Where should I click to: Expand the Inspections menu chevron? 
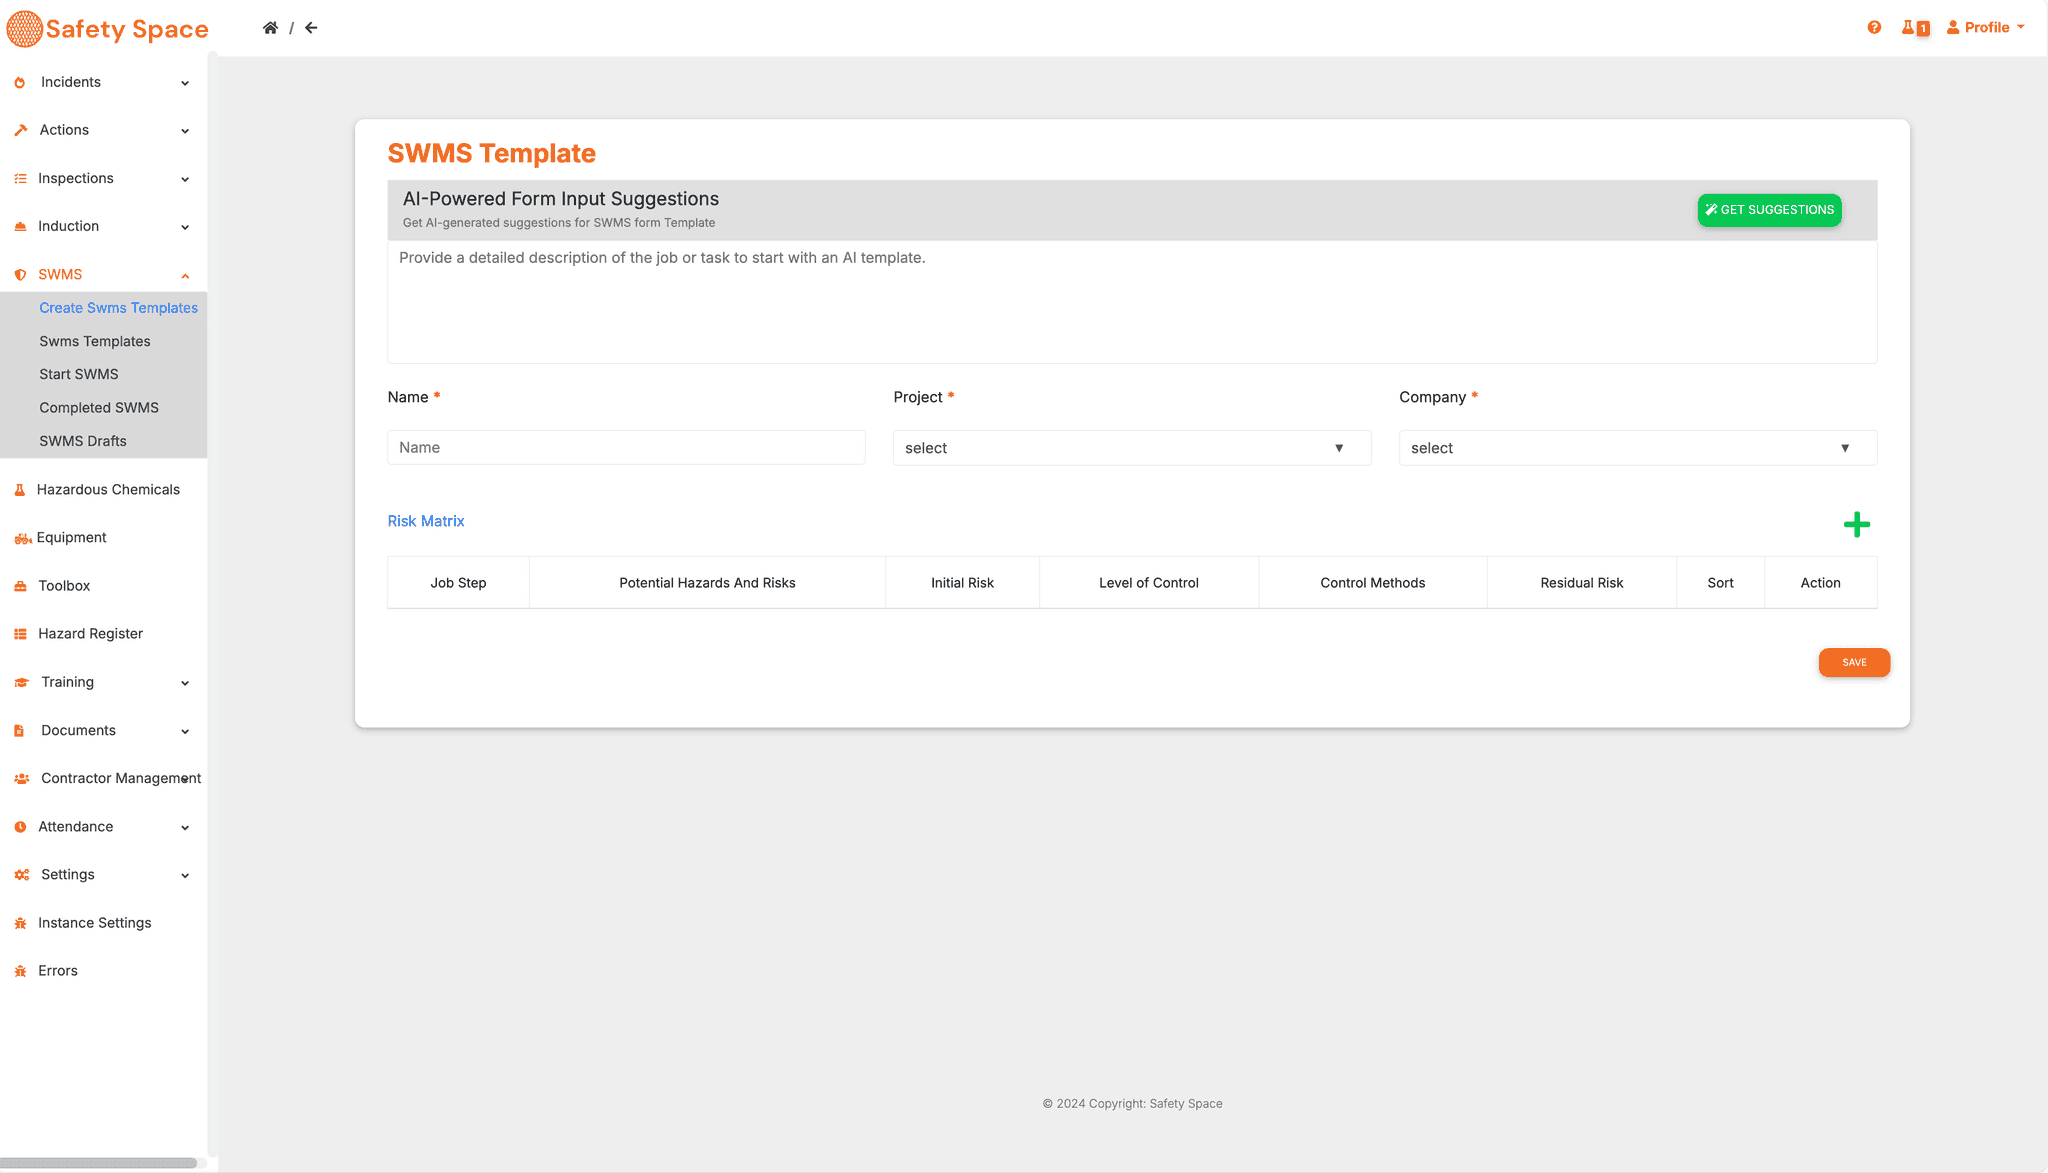pyautogui.click(x=185, y=179)
